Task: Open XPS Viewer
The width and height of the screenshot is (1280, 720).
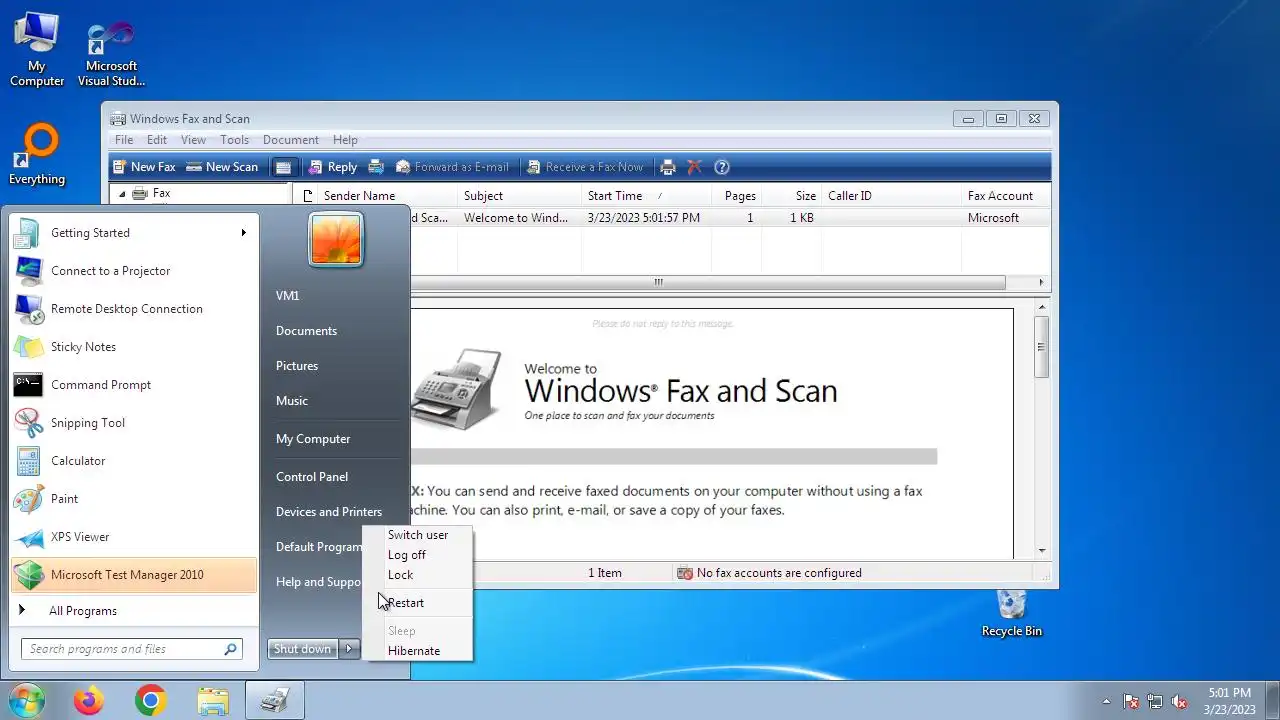Action: 132,537
